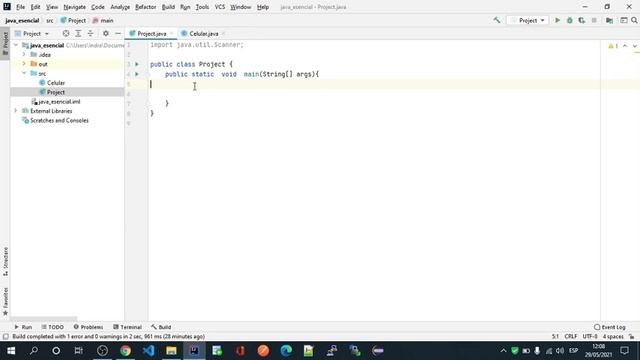
Task: Click the main breadcrumb in navigation bar
Action: click(x=103, y=20)
